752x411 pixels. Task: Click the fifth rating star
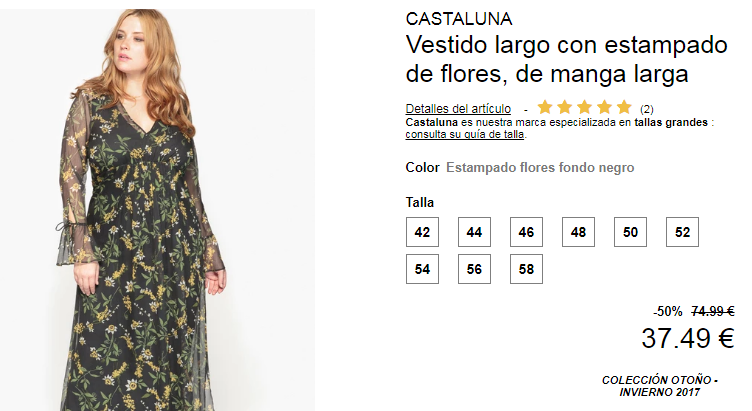pos(624,107)
